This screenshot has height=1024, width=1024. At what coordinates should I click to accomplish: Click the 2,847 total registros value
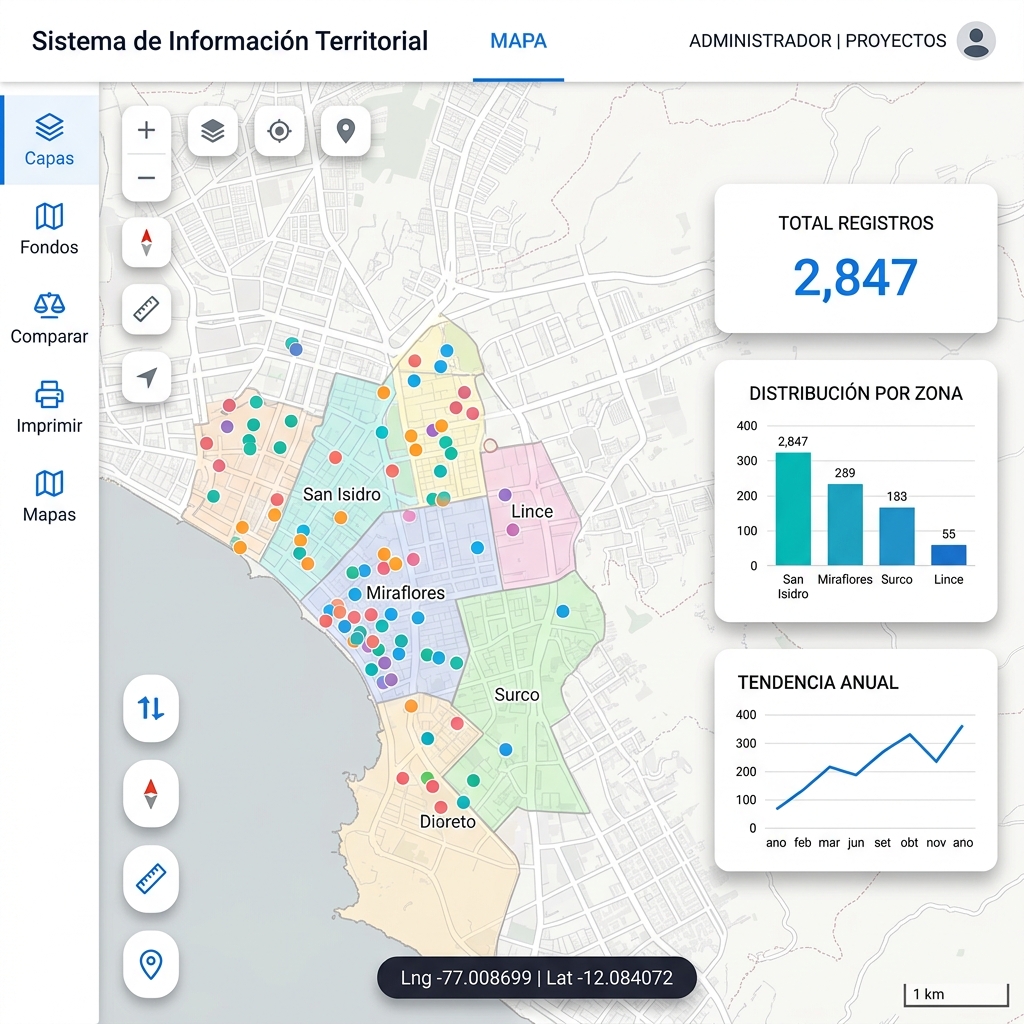click(x=856, y=278)
